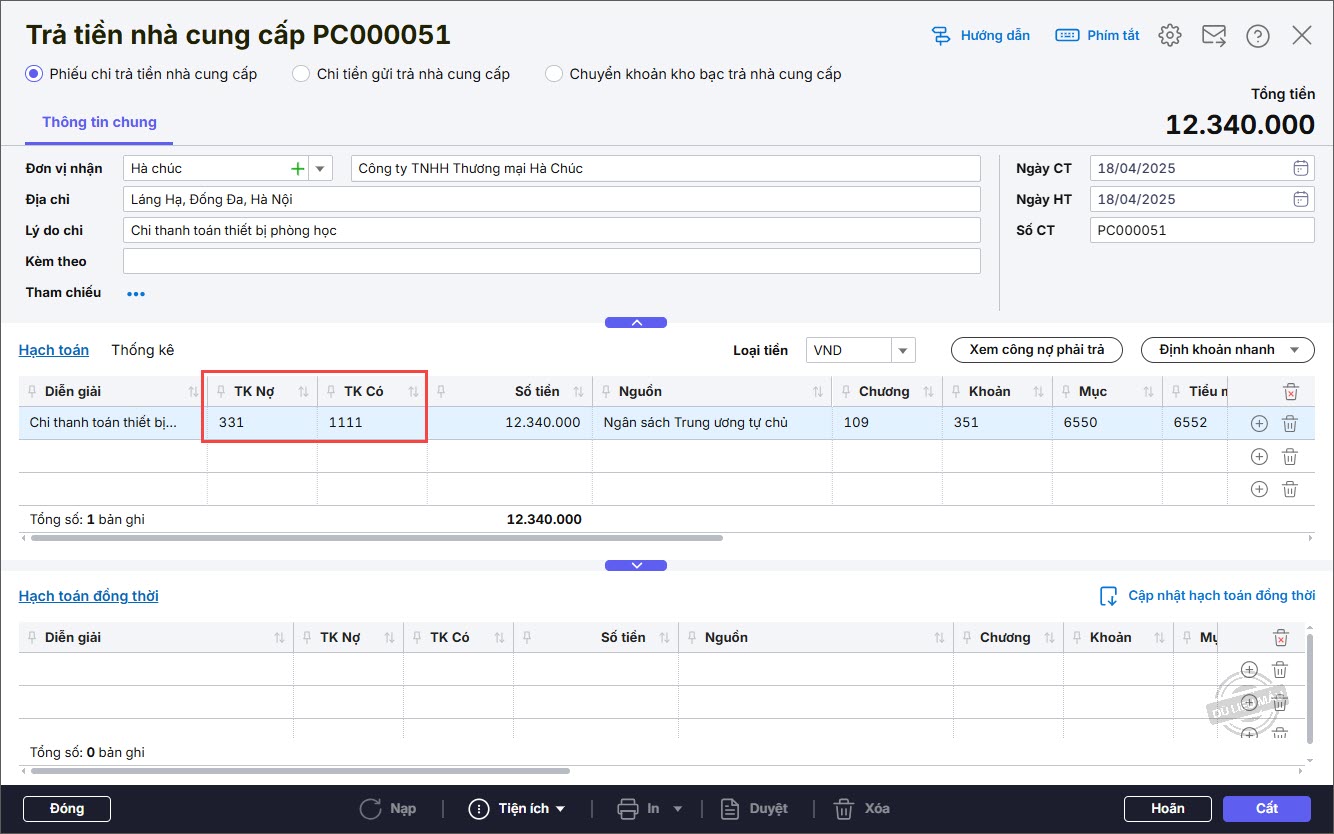Image resolution: width=1334 pixels, height=834 pixels.
Task: Click the horizontal scrollbar under Hạch toán đồng thời
Action: 300,771
